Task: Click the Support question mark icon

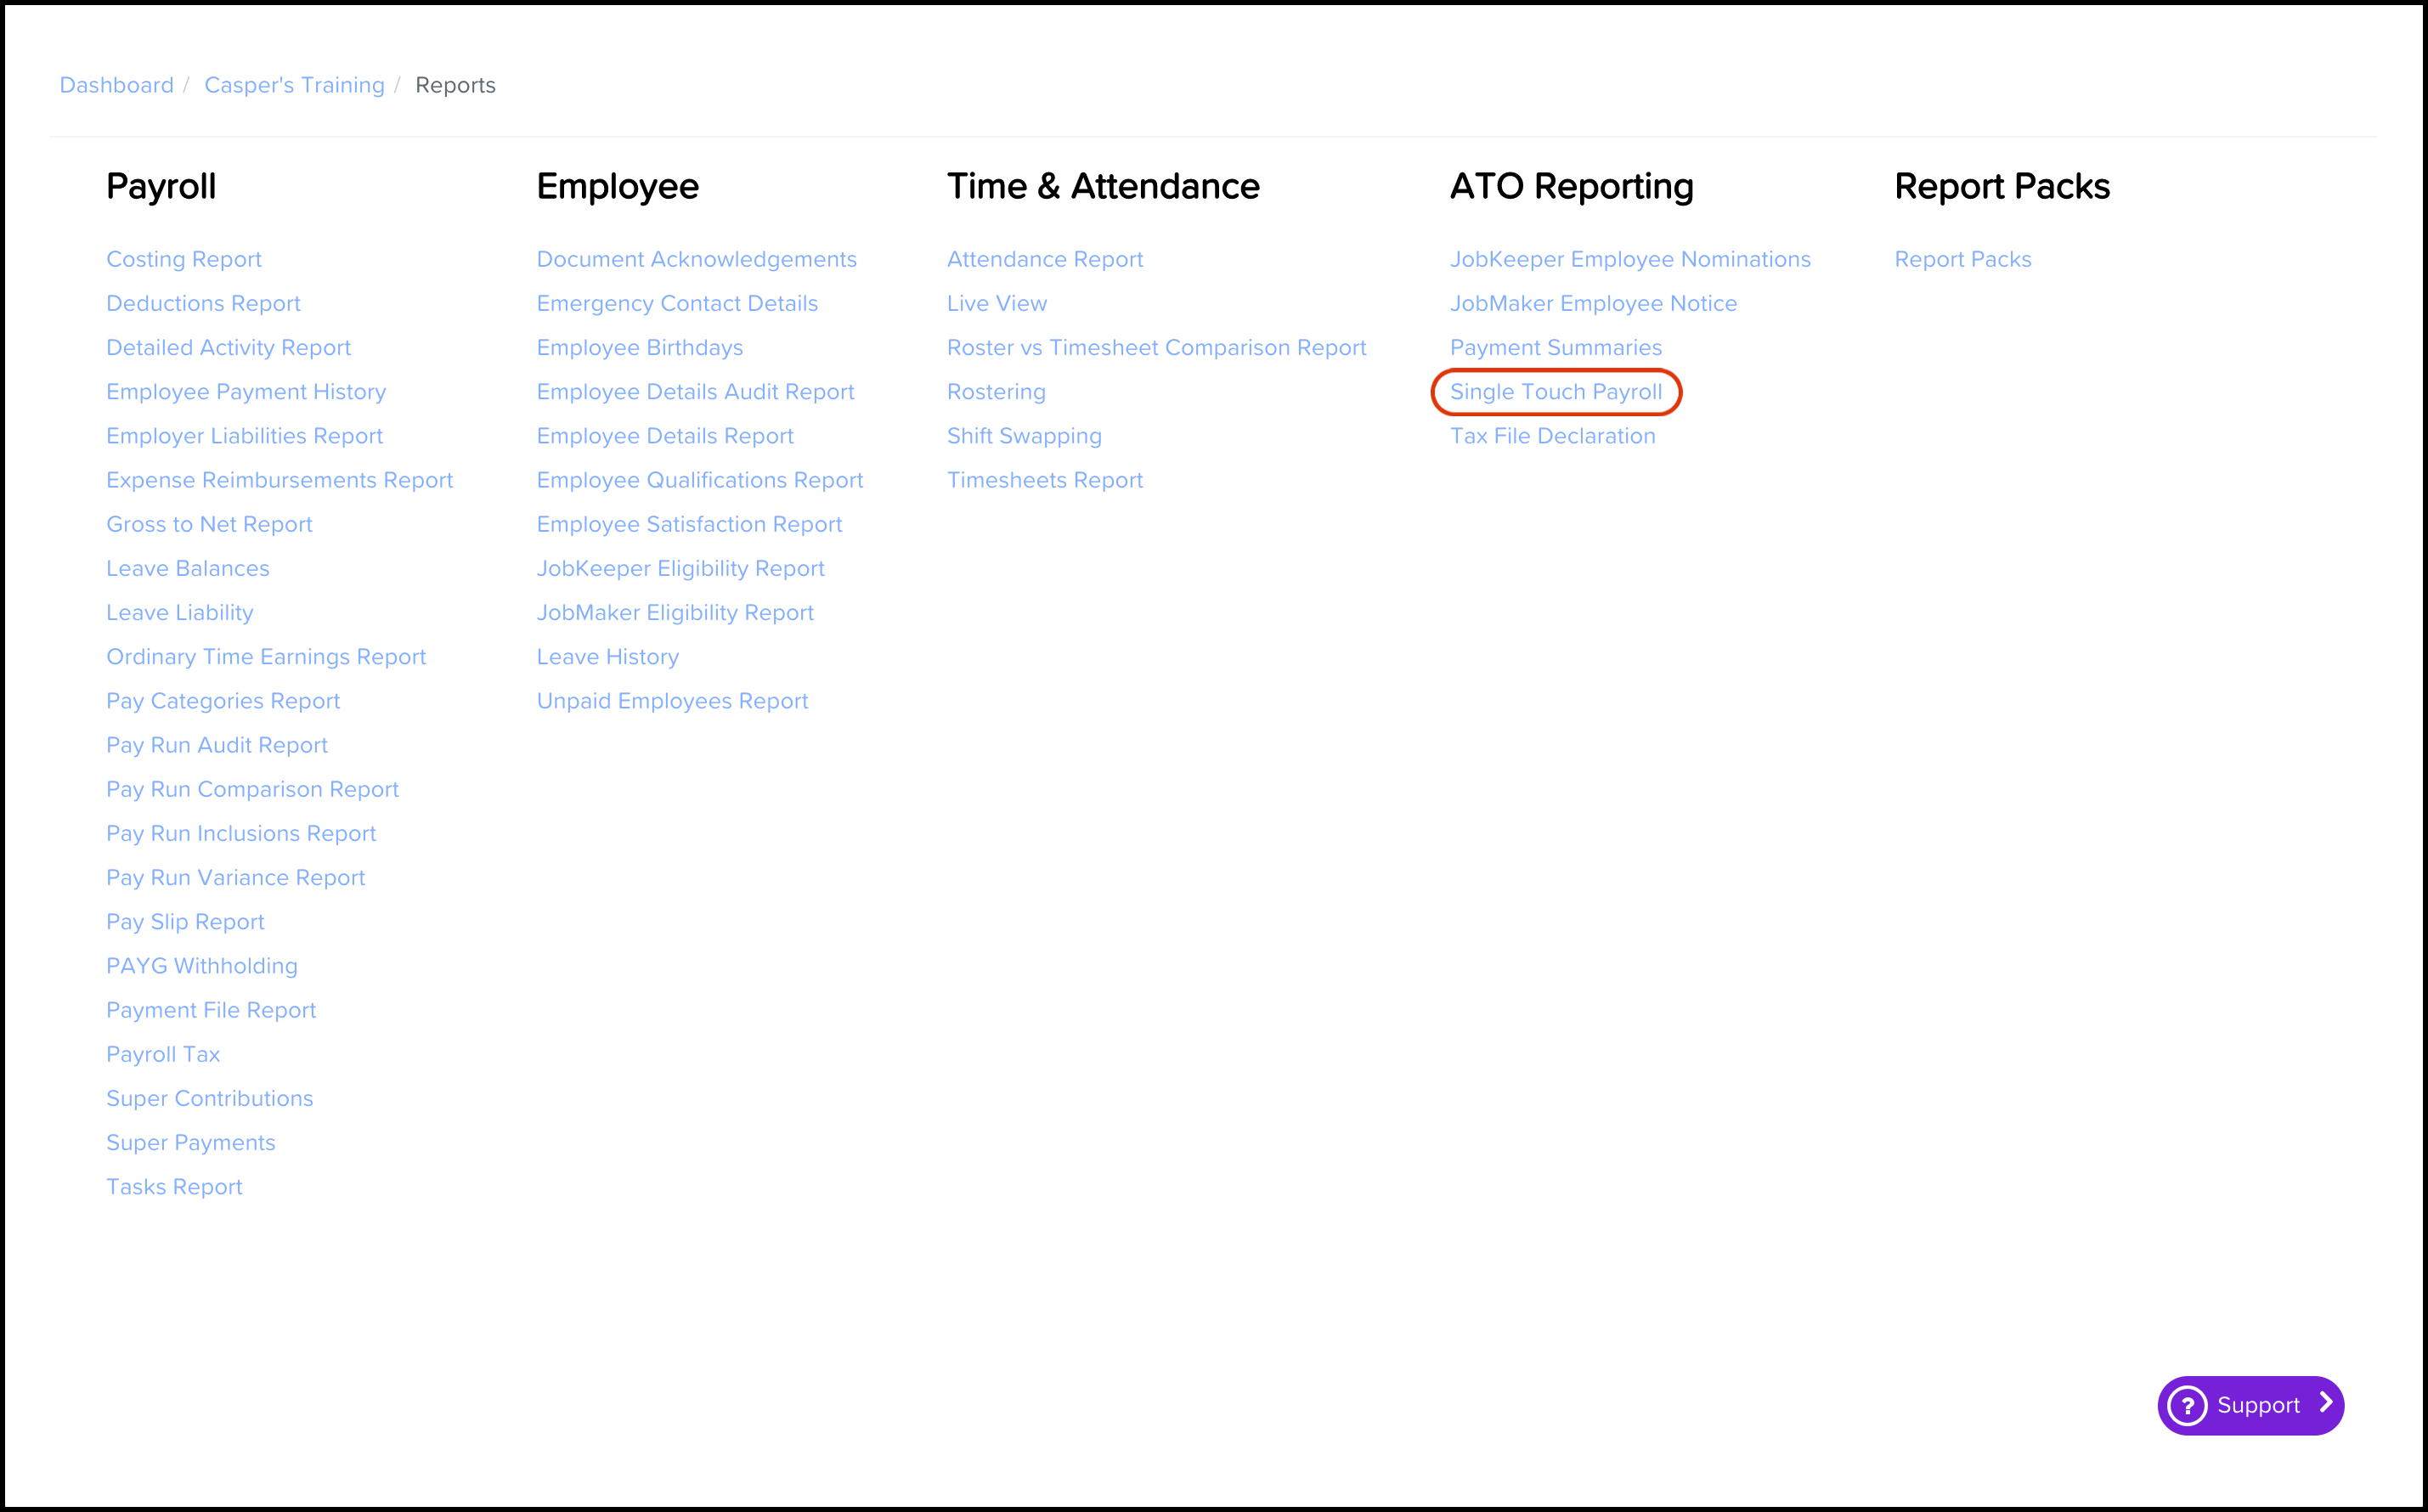Action: click(2187, 1405)
